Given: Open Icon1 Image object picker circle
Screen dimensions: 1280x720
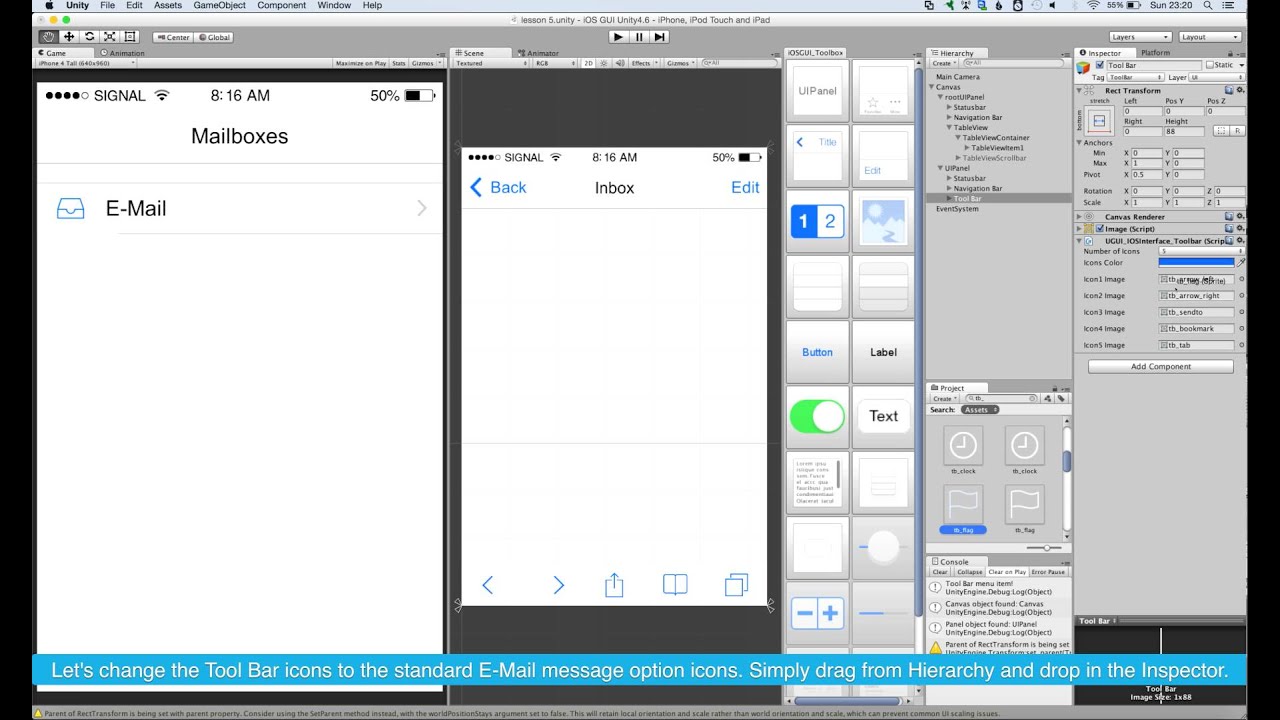Looking at the screenshot, I should (x=1242, y=279).
